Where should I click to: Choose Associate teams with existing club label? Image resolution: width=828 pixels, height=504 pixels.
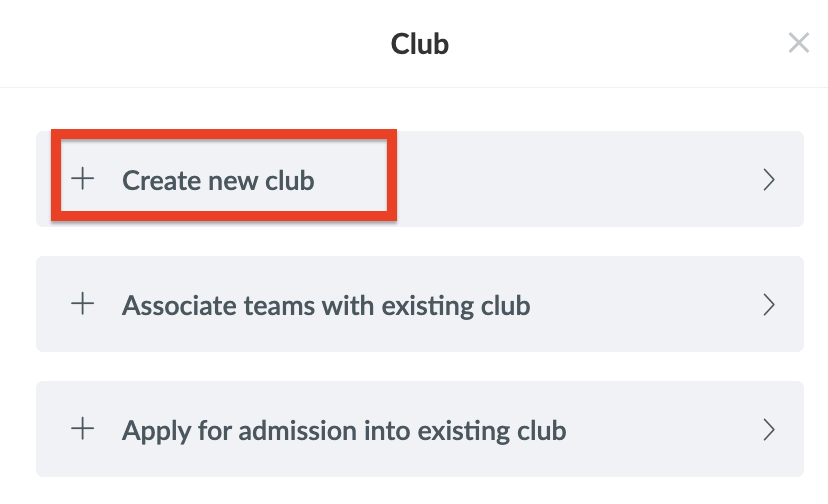tap(326, 306)
